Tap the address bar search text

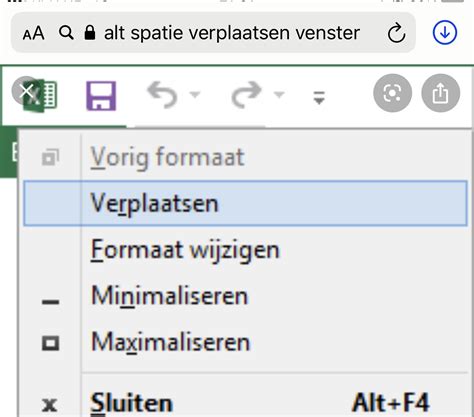click(232, 33)
